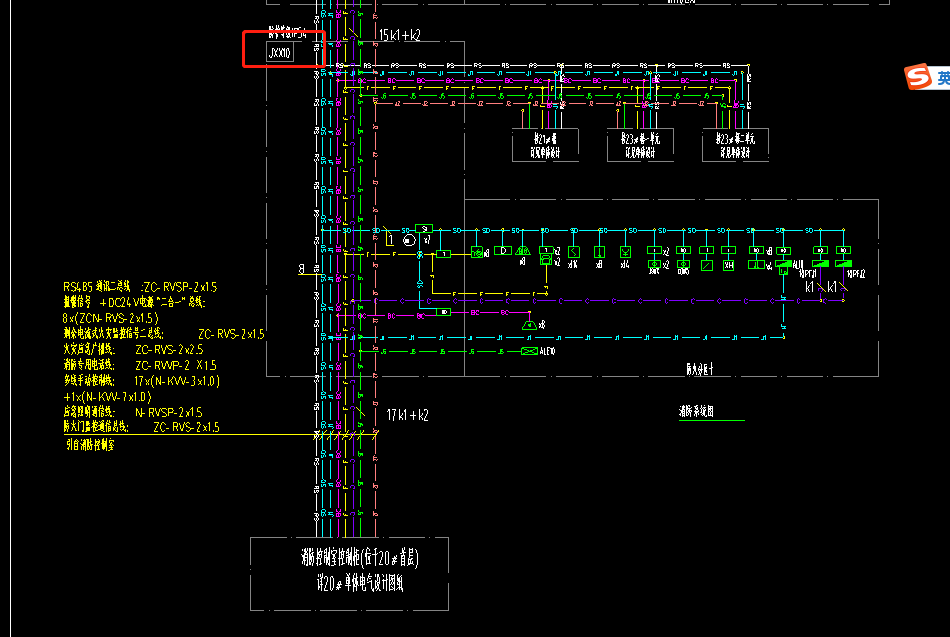Select the 15k1+k2 annotation
Viewport: 950px width, 637px height.
point(399,35)
